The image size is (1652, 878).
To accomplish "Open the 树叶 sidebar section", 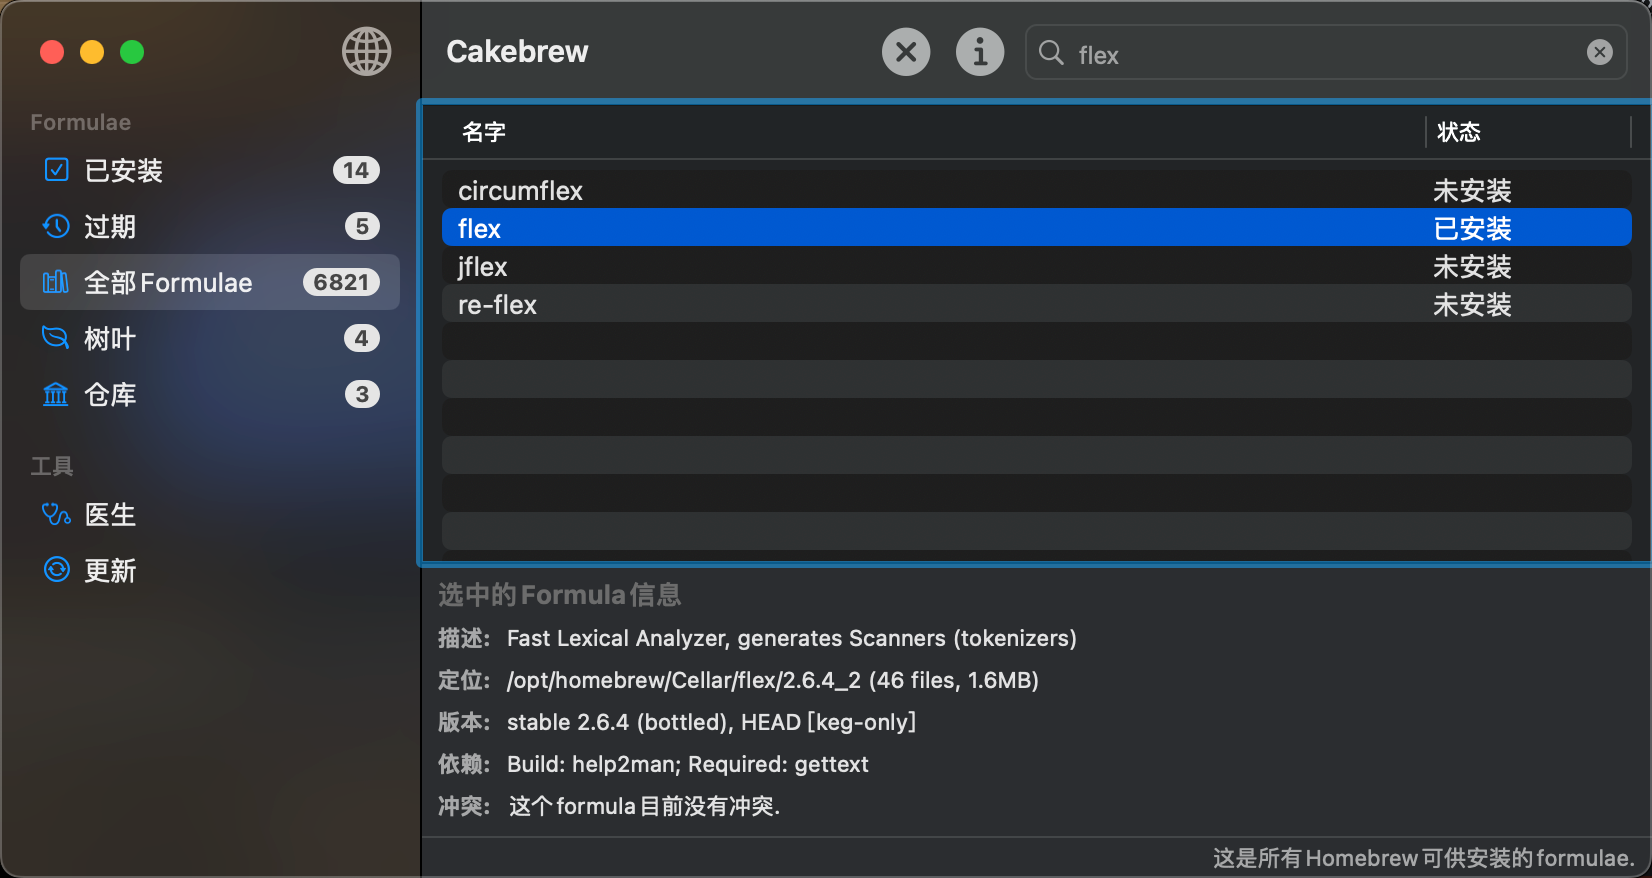I will click(x=210, y=338).
